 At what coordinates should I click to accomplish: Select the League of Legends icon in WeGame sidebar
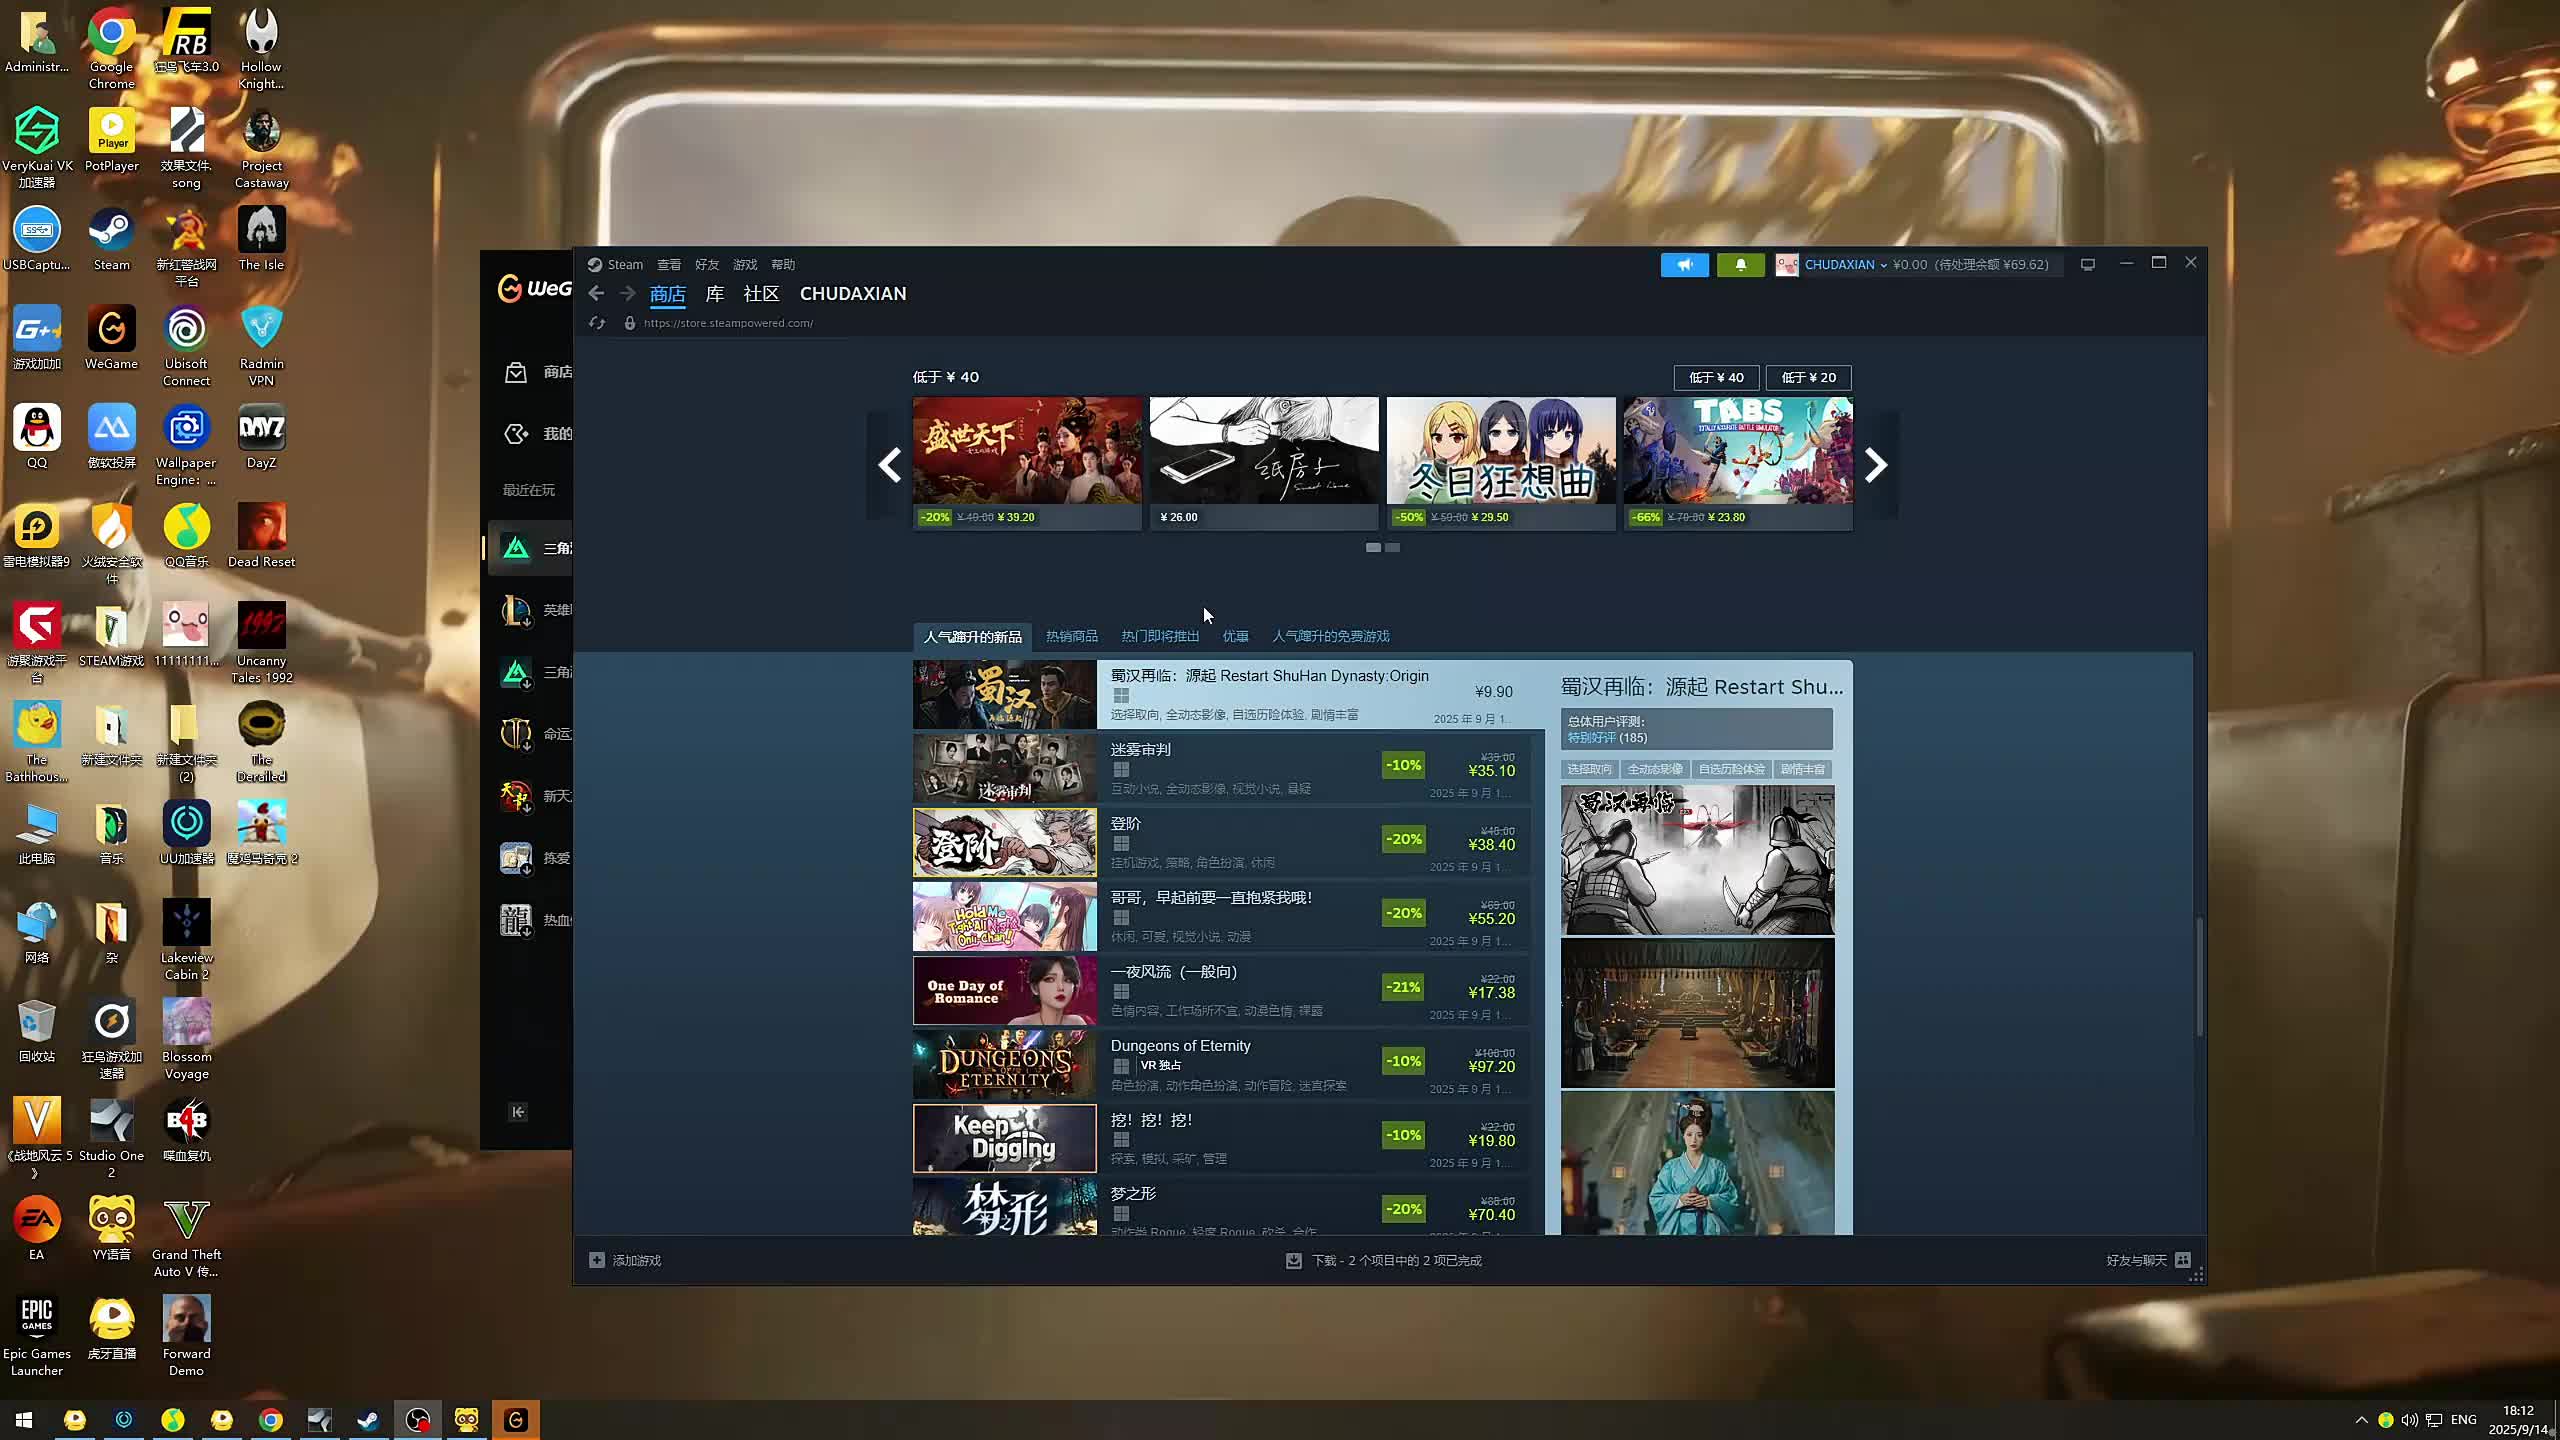[x=516, y=610]
